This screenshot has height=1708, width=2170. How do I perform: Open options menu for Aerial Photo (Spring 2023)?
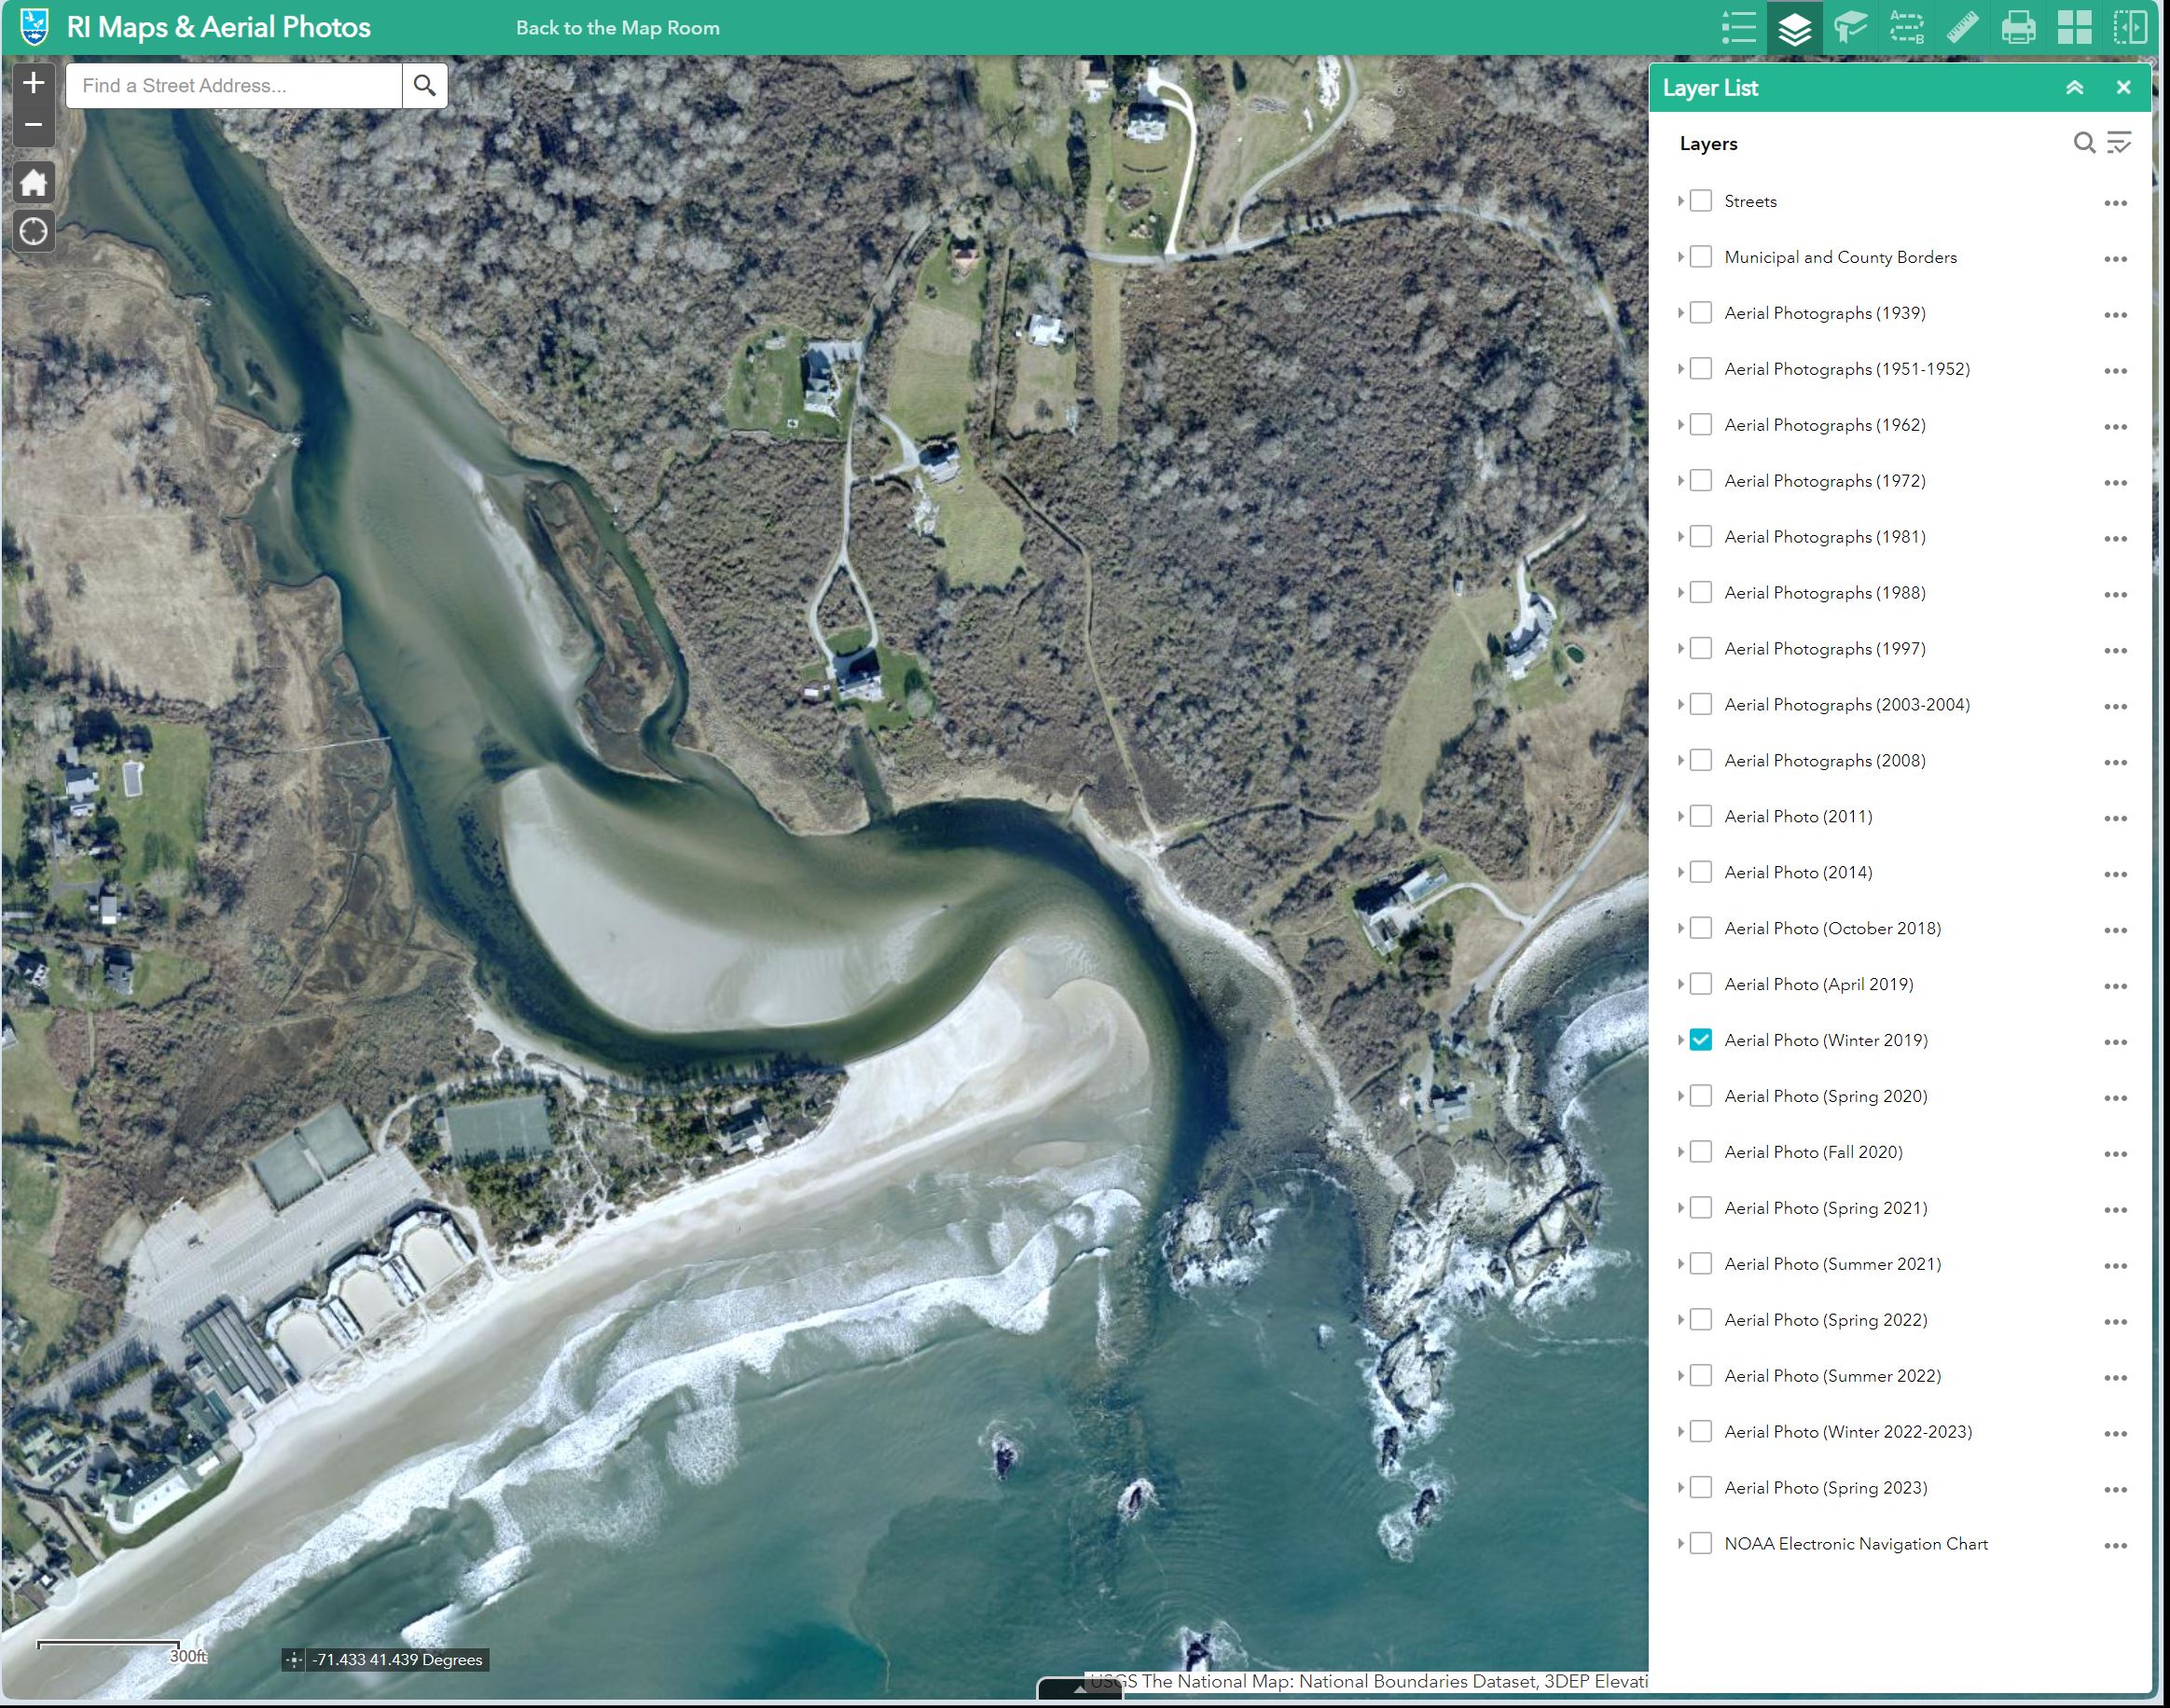pyautogui.click(x=2117, y=1488)
